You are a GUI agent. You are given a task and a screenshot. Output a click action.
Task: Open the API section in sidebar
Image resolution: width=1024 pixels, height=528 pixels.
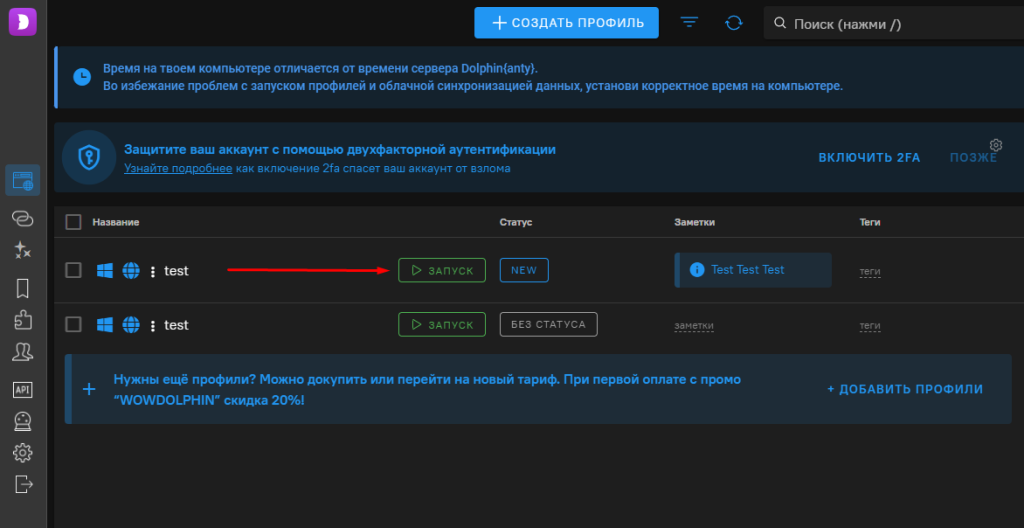click(x=22, y=389)
